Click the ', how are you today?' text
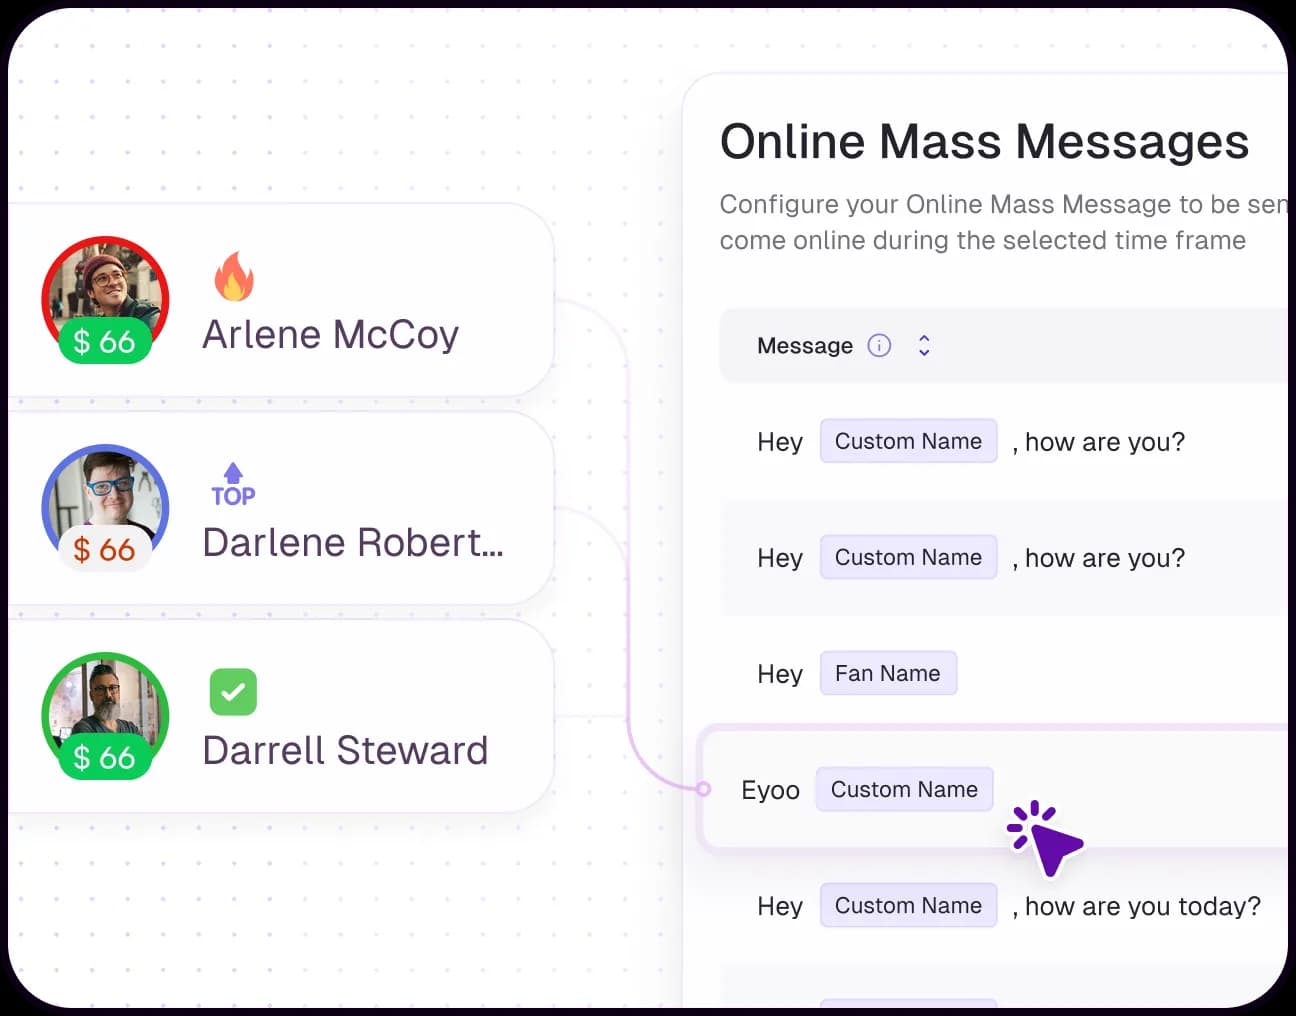The image size is (1296, 1016). pos(1136,907)
